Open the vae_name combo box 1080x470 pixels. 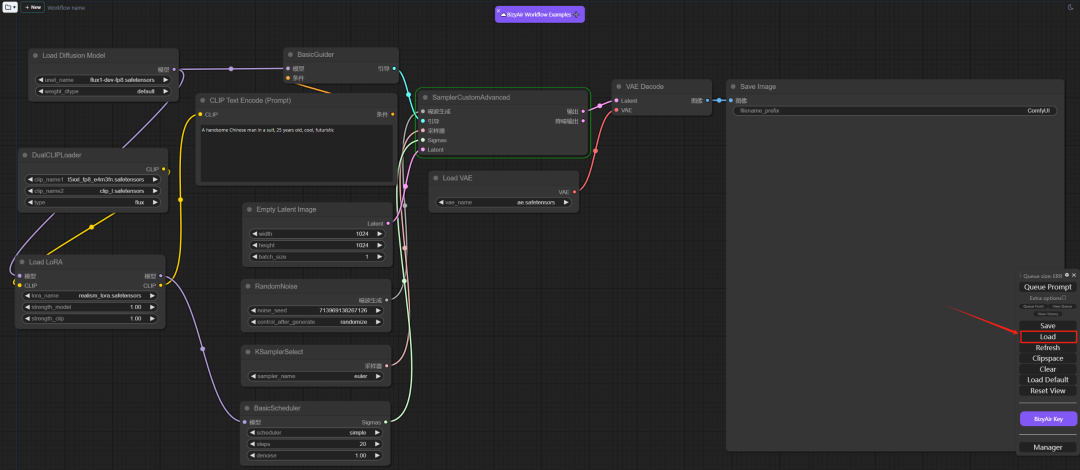(504, 202)
